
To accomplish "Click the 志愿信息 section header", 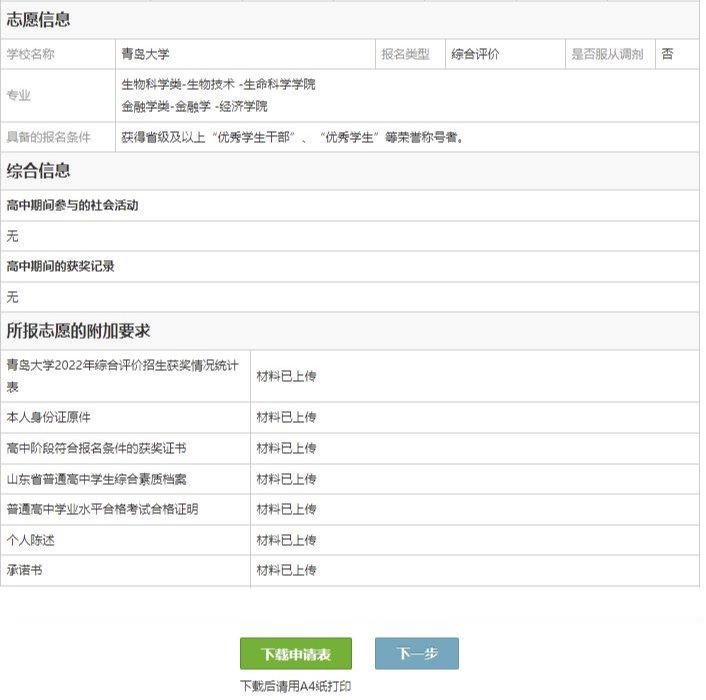I will (38, 20).
